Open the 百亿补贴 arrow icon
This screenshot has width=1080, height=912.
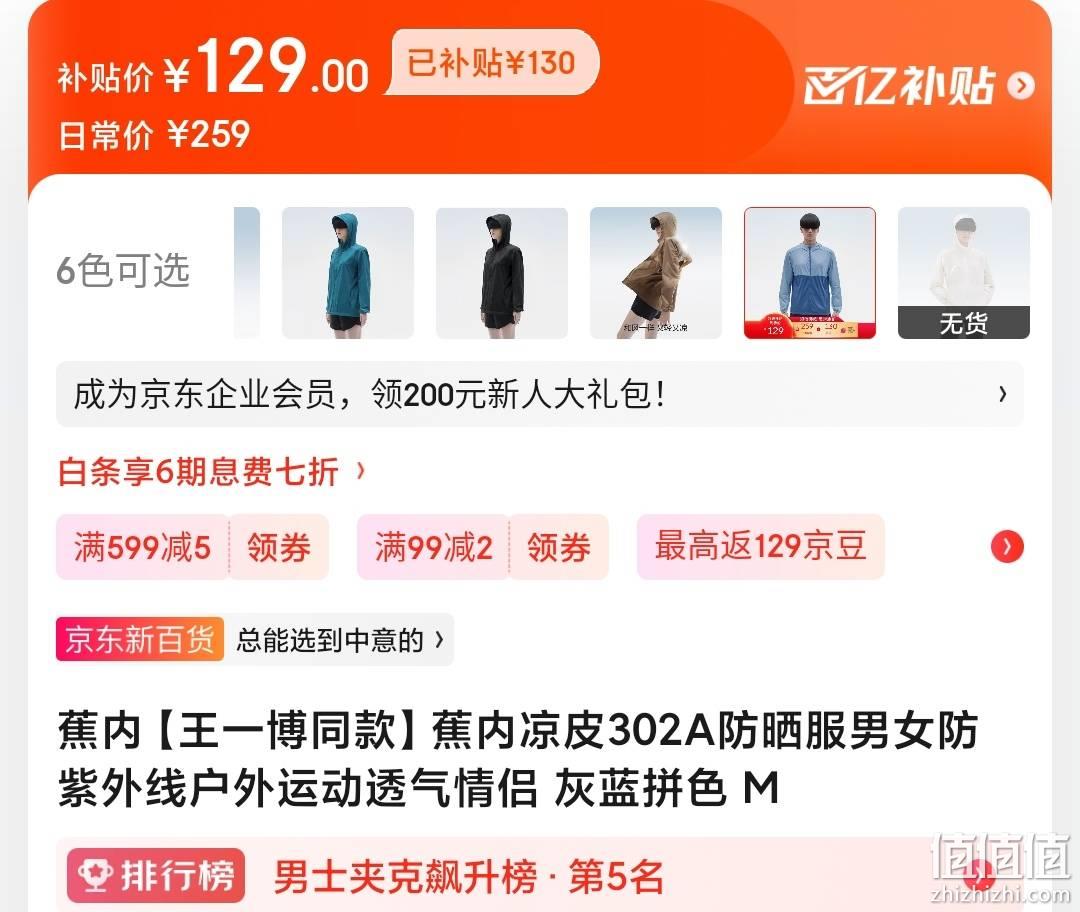tap(1021, 85)
